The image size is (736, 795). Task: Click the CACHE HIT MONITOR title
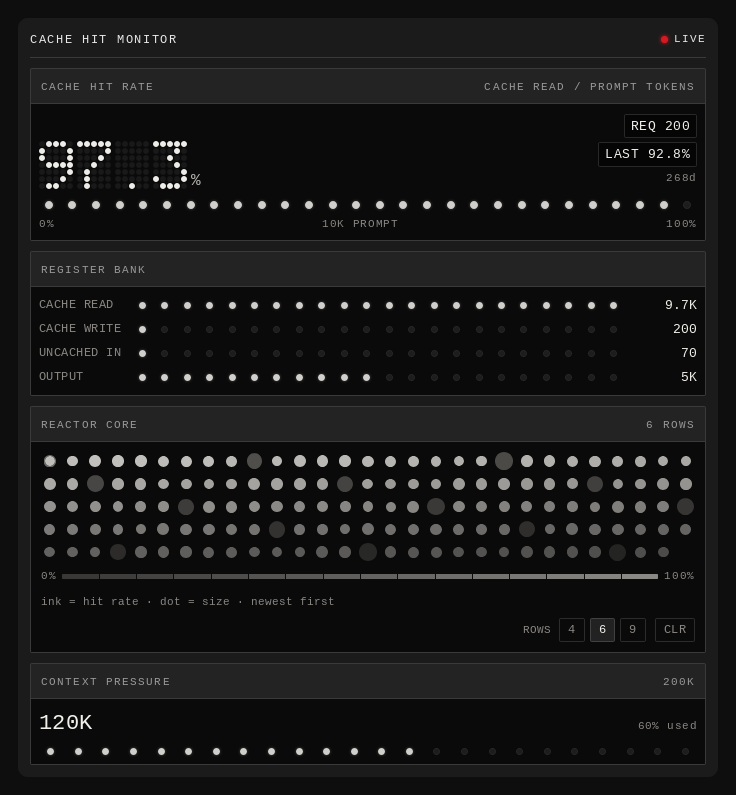click(103, 40)
